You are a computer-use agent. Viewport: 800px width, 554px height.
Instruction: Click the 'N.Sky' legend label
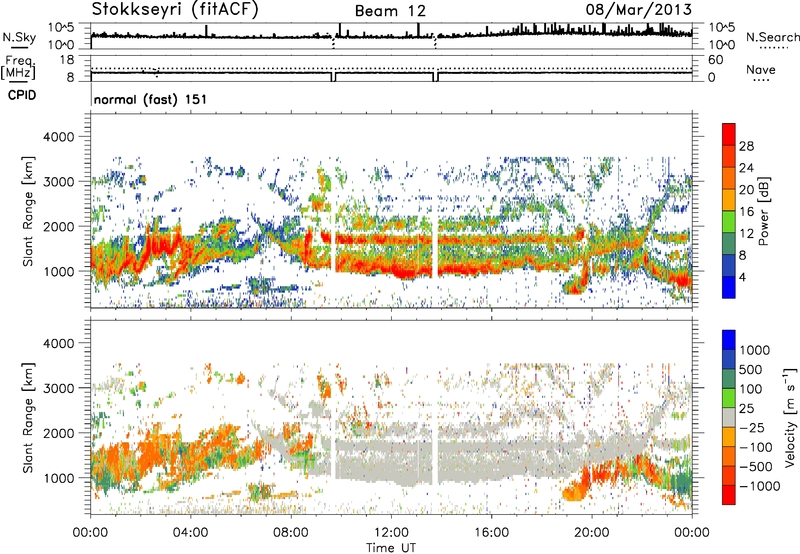19,37
